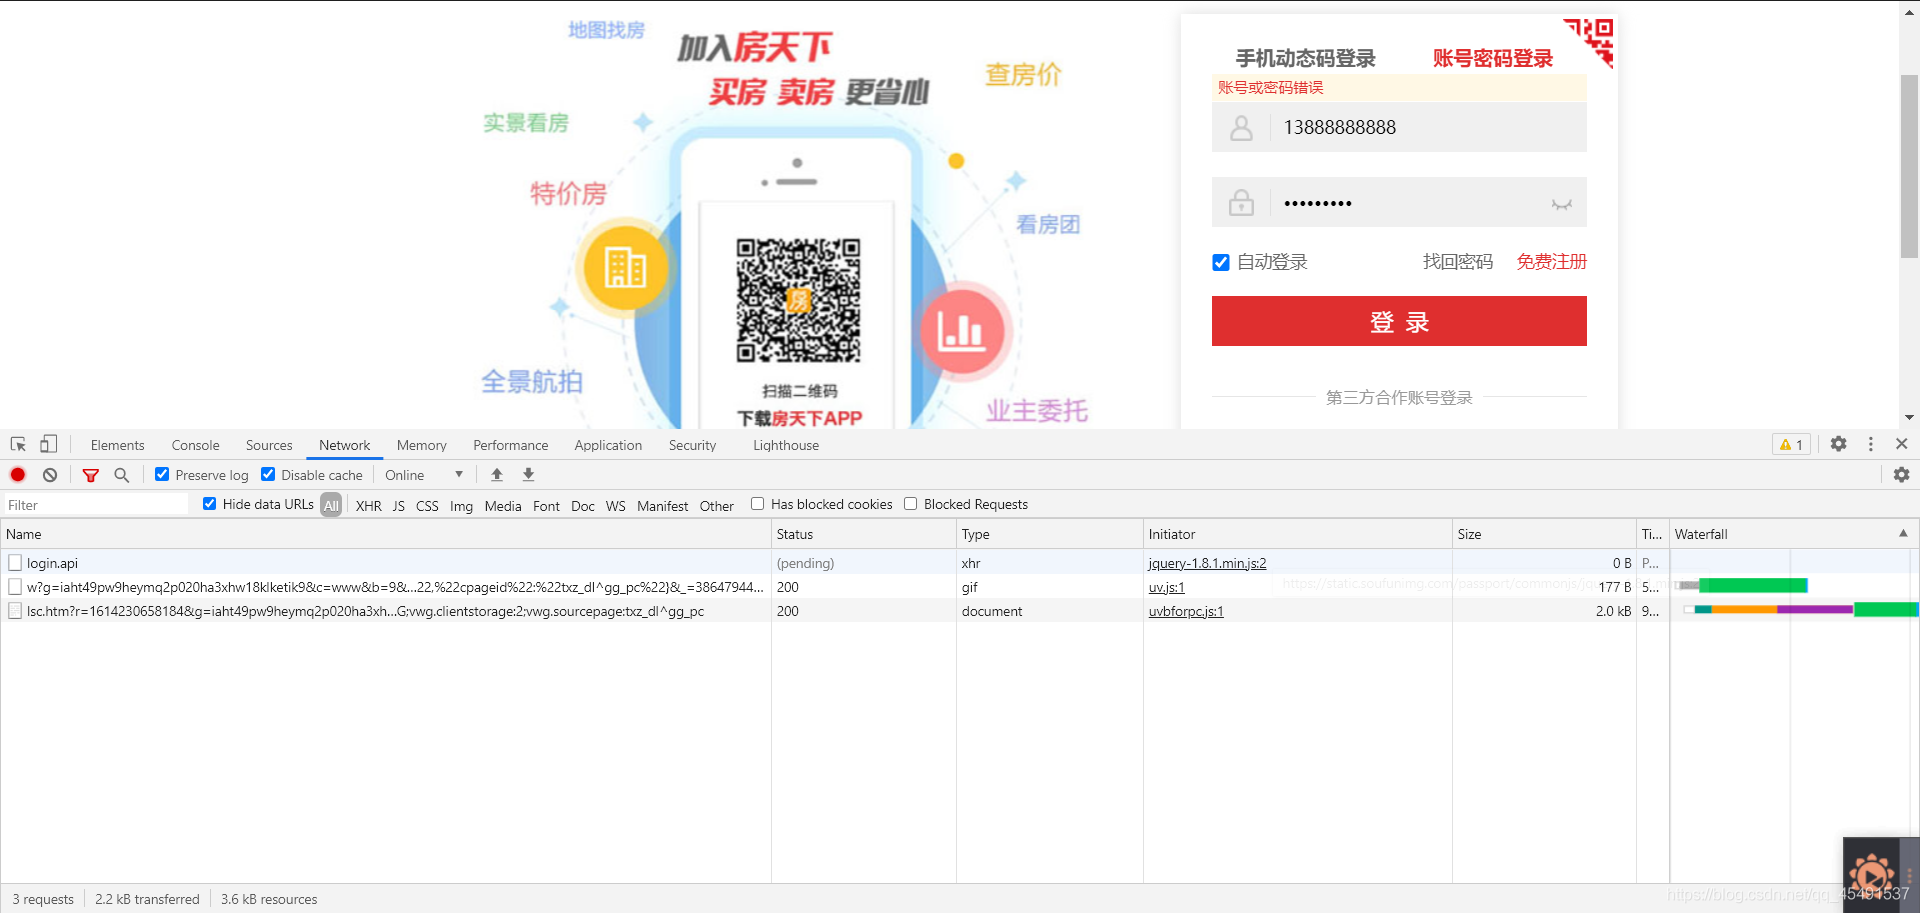The image size is (1920, 913).
Task: Click the red bar chart circle icon
Action: click(x=962, y=330)
